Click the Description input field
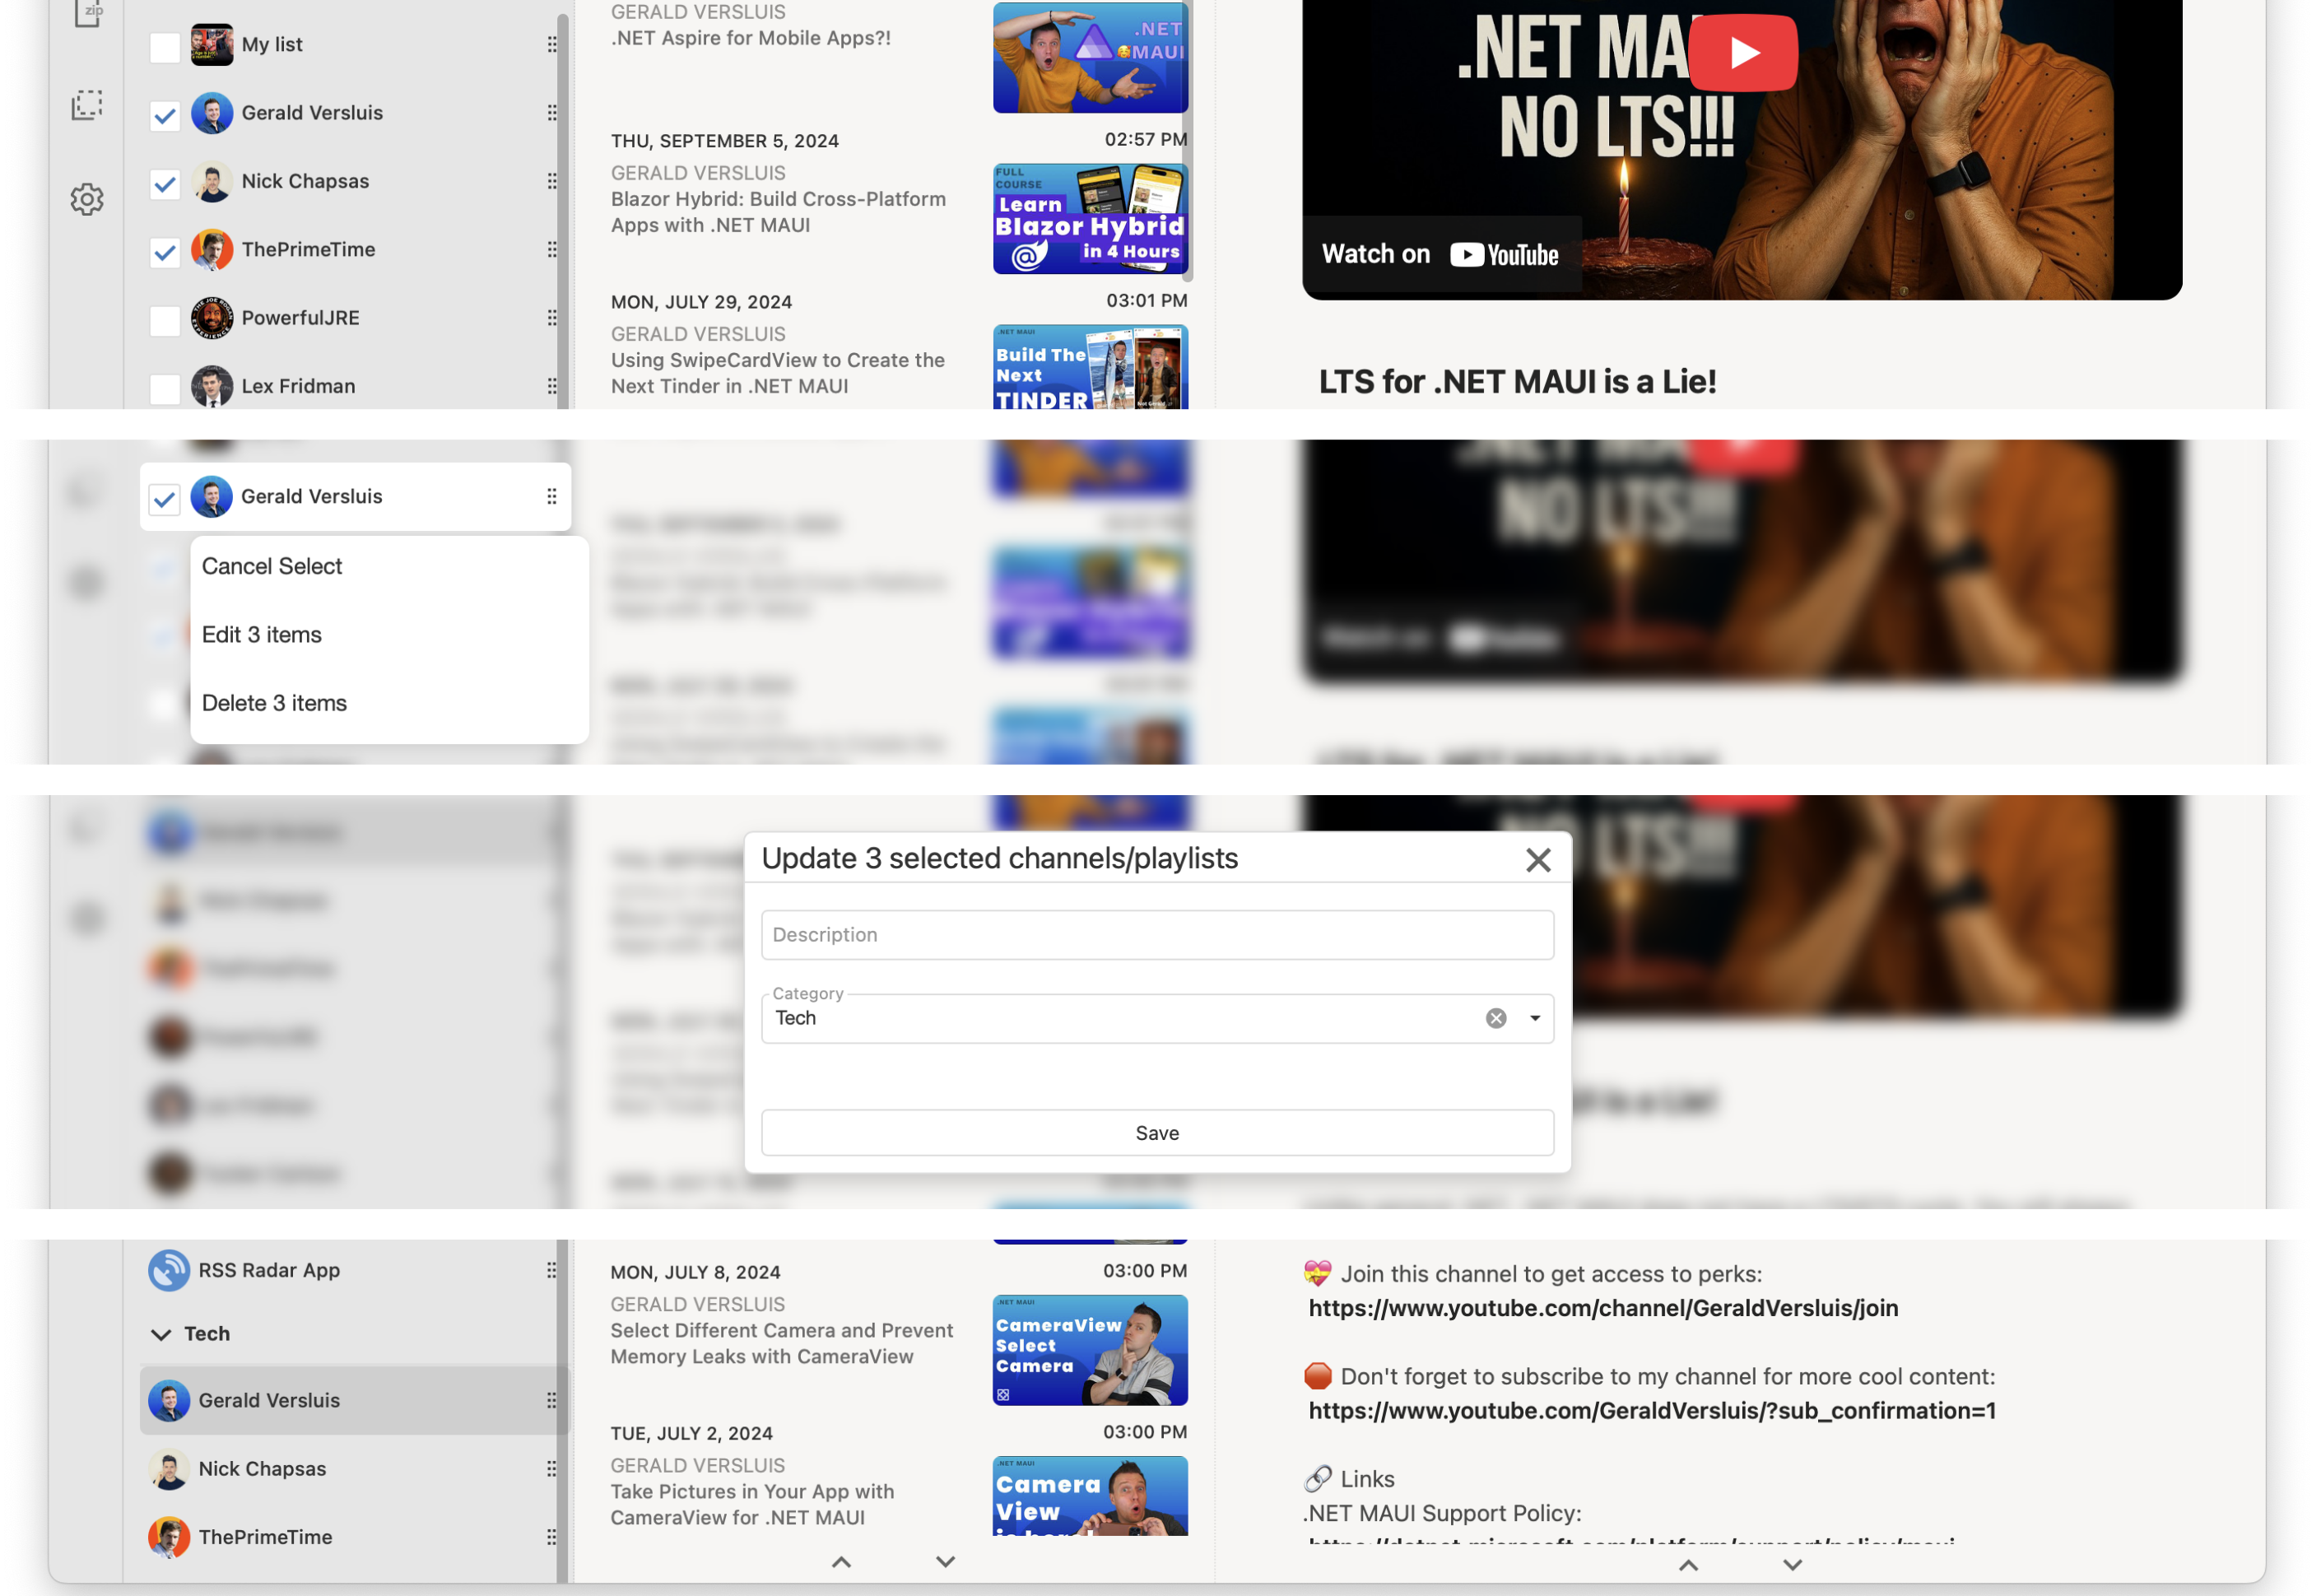This screenshot has width=2321, height=1596. [1157, 935]
